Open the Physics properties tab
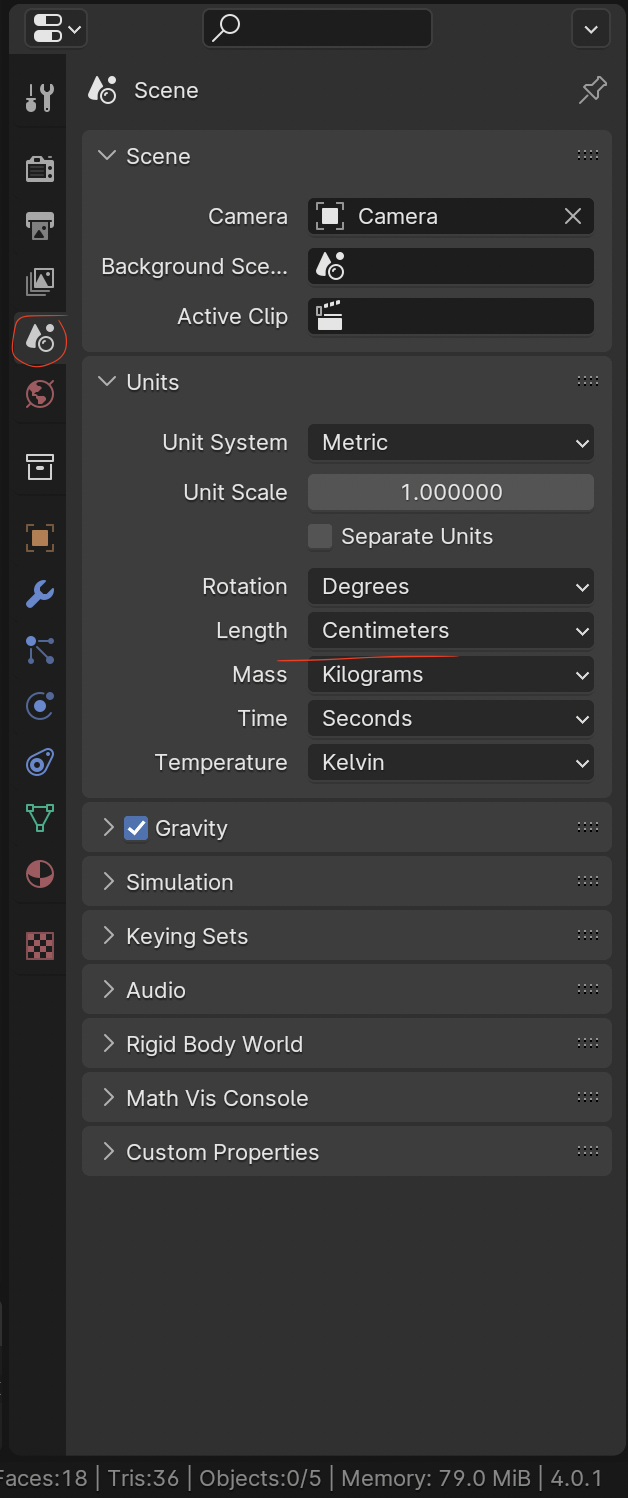Screen dimensions: 628x1498 click(x=39, y=706)
